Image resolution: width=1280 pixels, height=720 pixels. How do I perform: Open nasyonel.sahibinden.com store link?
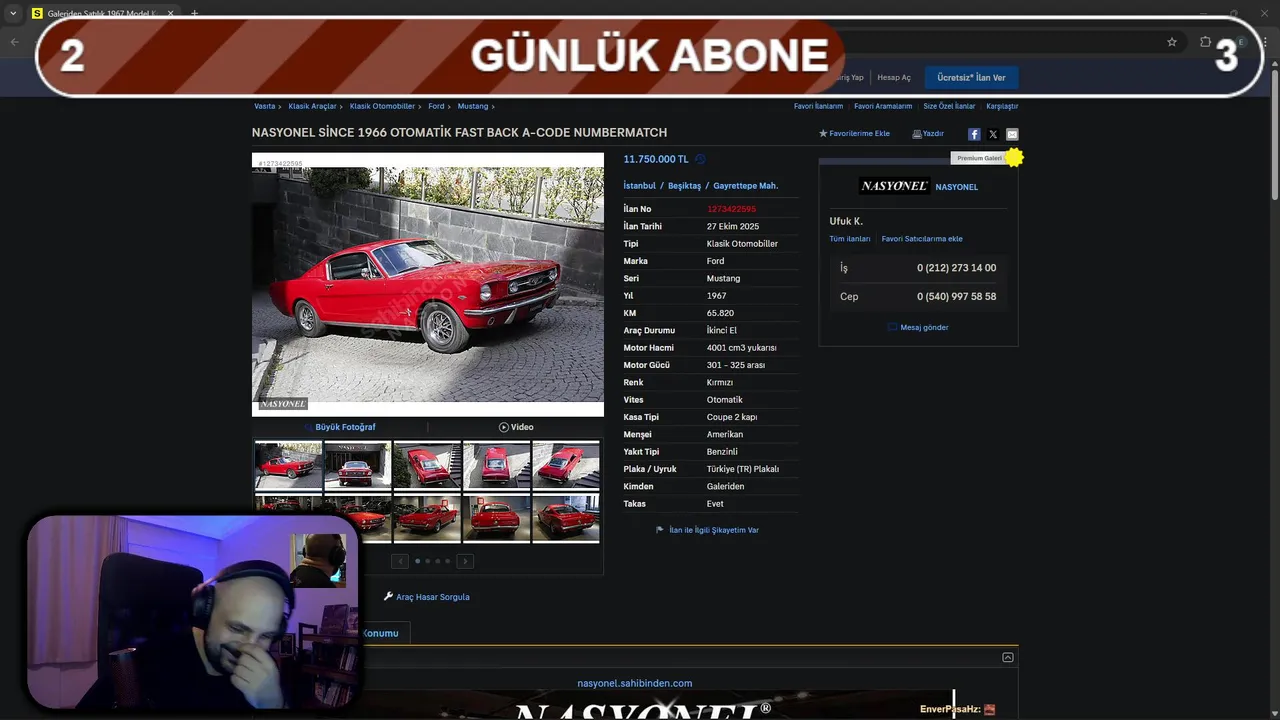(x=635, y=683)
